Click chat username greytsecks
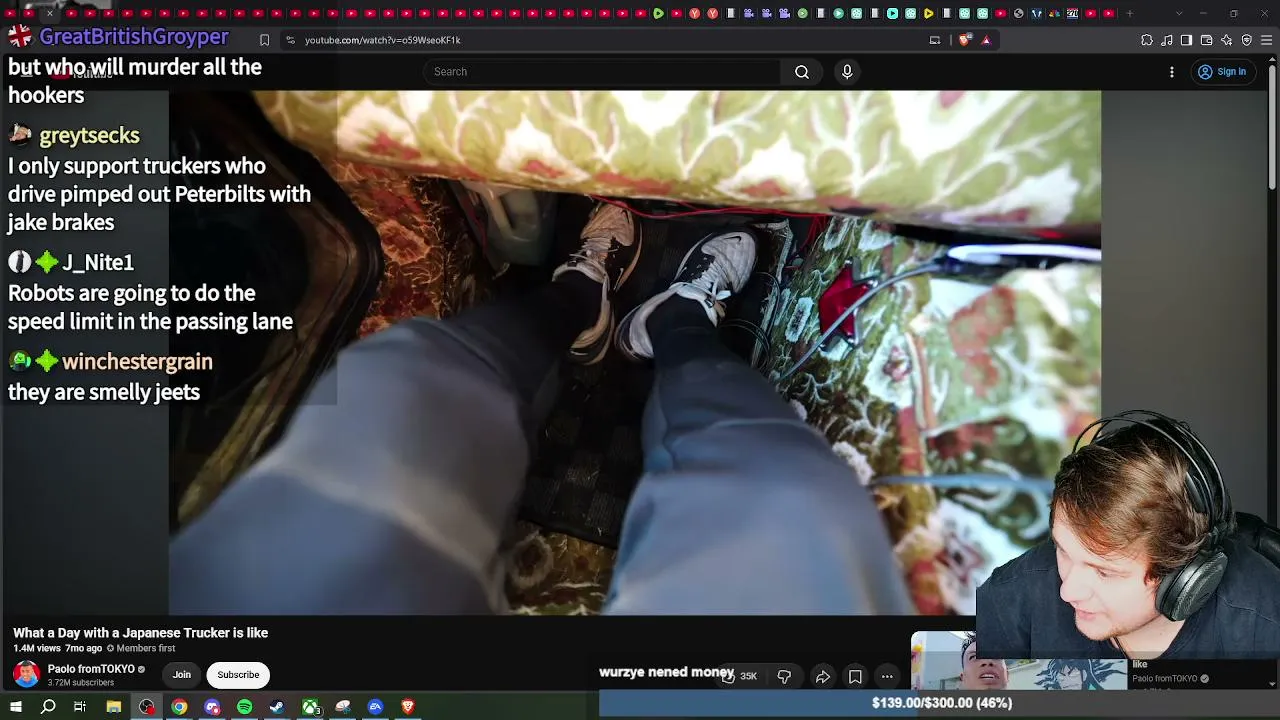The width and height of the screenshot is (1280, 720). tap(89, 135)
